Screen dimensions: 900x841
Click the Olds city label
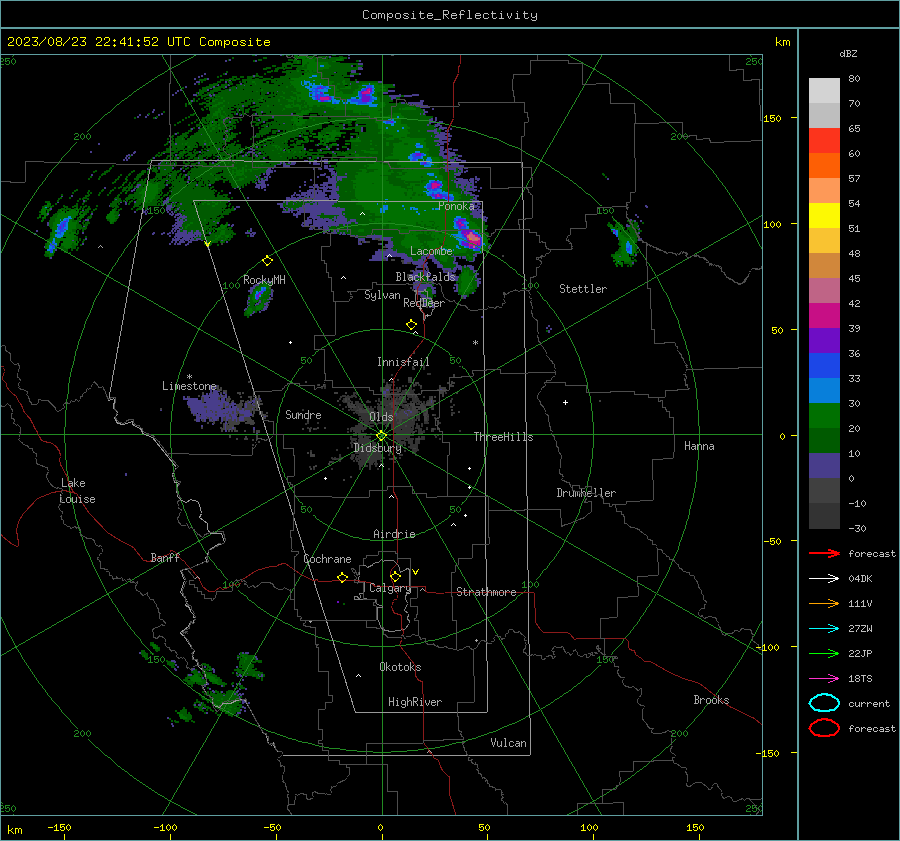point(381,417)
